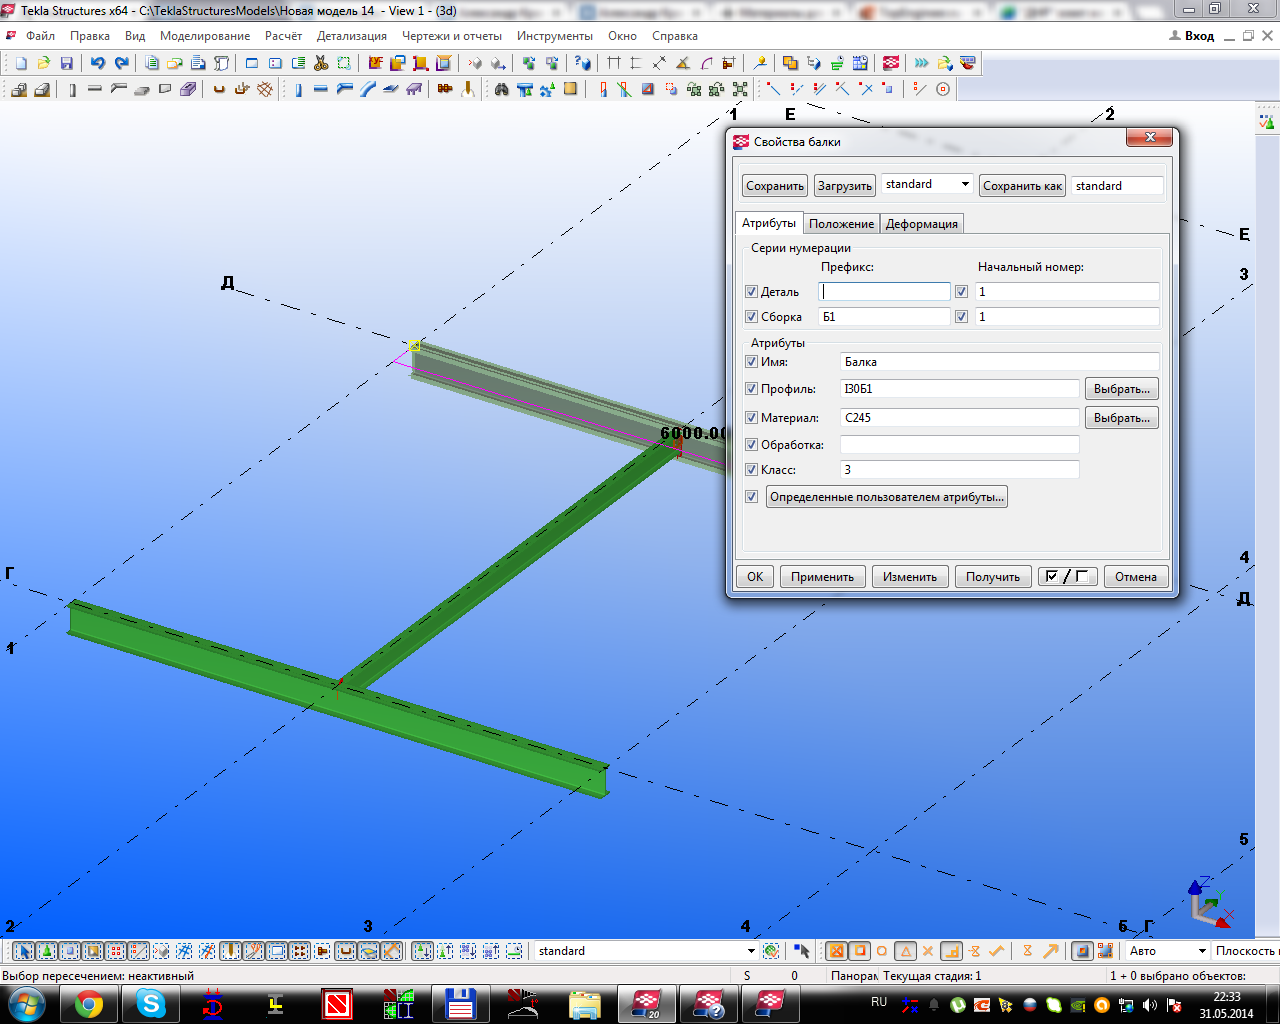Screen dimensions: 1280x1024
Task: Expand the standard dropdown in beam properties
Action: [965, 185]
